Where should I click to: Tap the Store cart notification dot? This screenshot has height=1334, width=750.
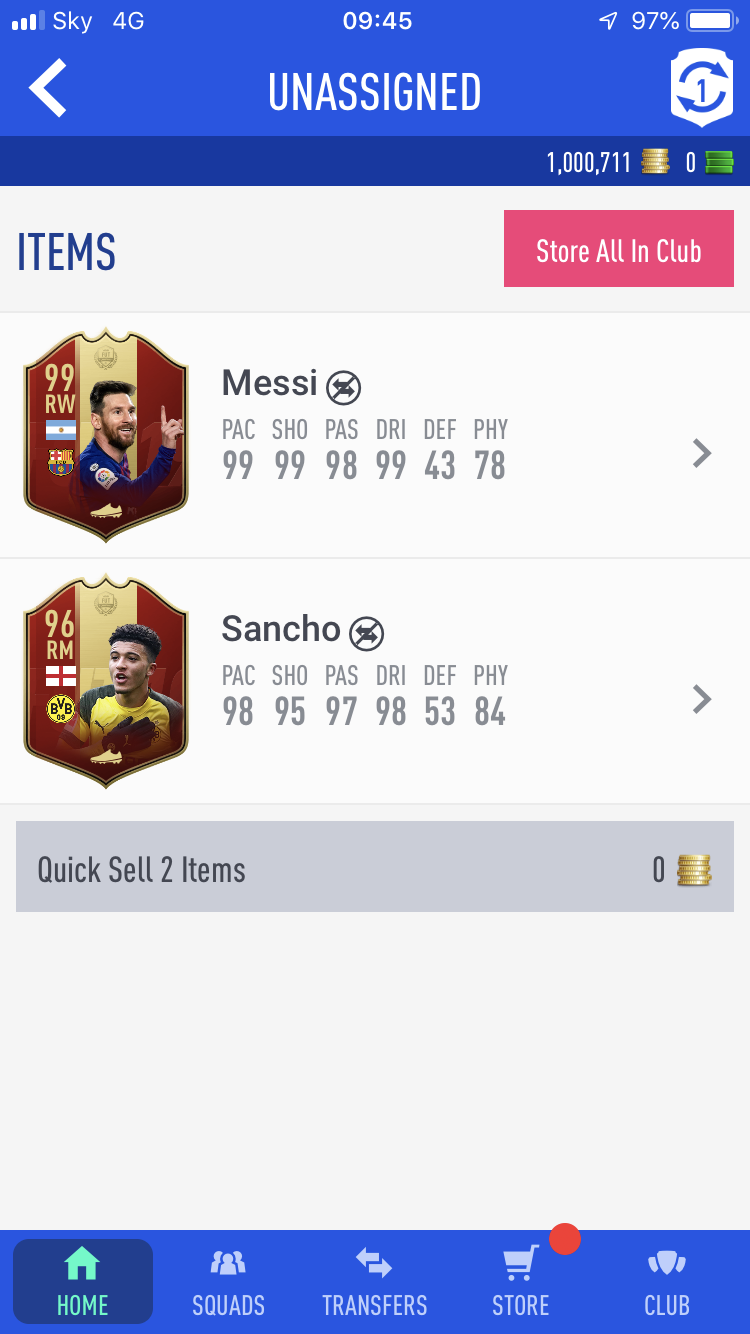click(565, 1239)
